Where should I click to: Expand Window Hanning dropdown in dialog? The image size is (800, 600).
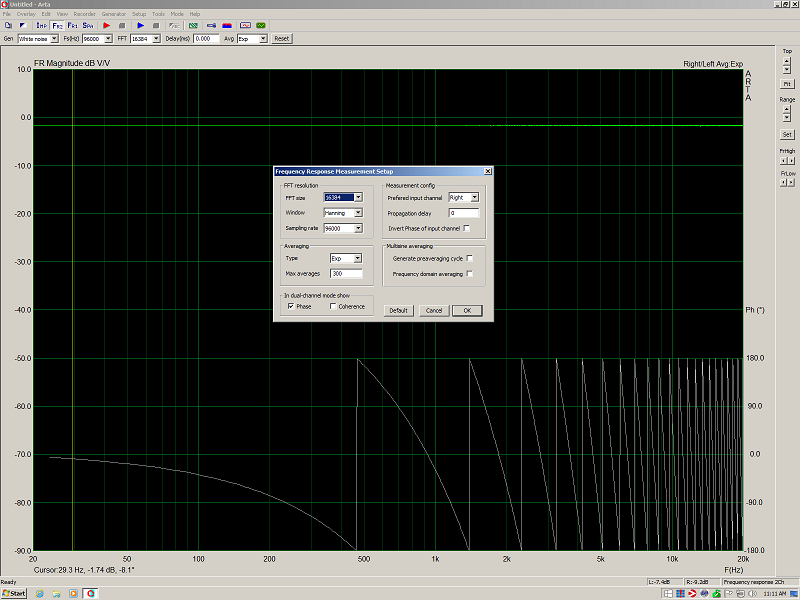click(x=358, y=213)
